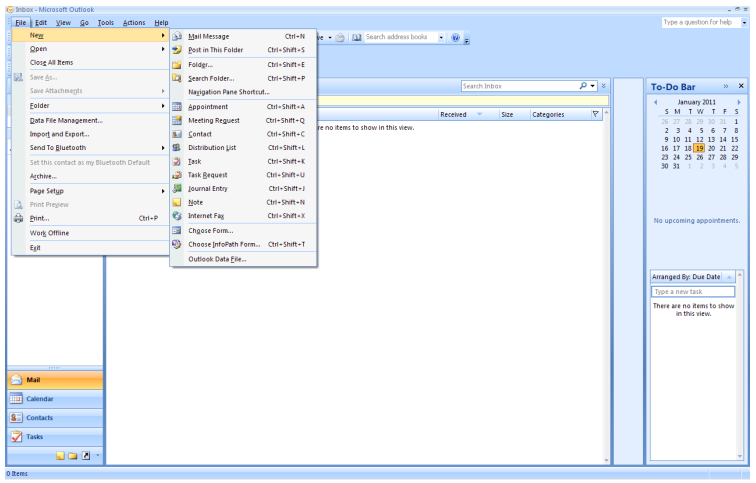The image size is (756, 483).
Task: Click the magnifier icon in Search Inbox
Action: point(583,86)
